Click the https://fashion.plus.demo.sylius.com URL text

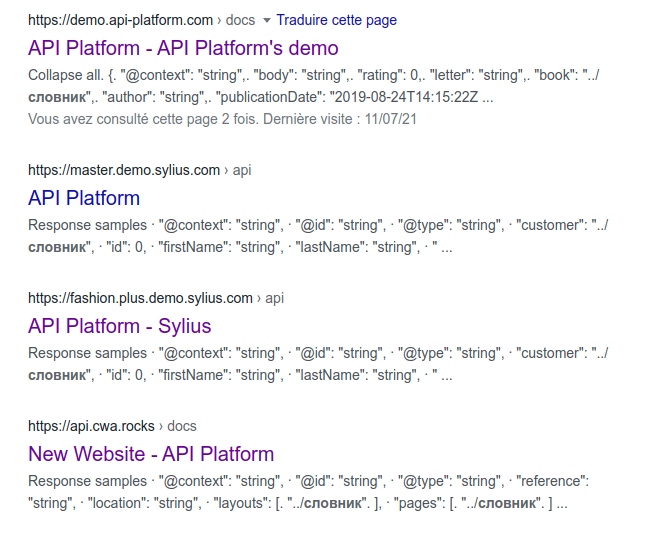(140, 298)
